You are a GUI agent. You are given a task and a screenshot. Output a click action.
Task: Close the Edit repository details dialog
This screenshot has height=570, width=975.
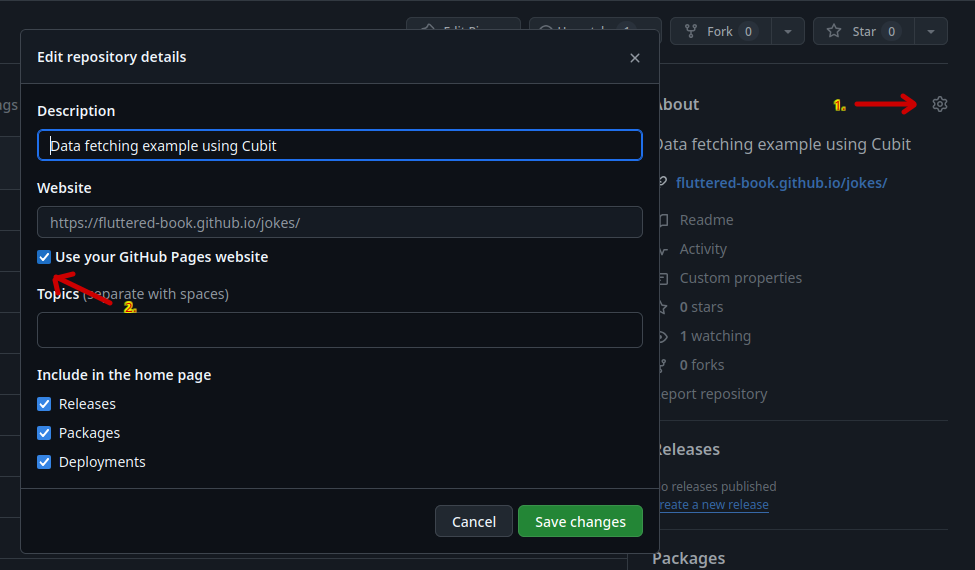click(634, 58)
